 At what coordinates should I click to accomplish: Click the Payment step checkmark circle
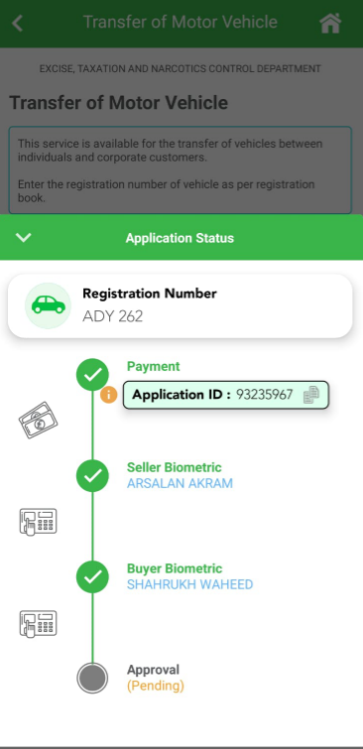click(93, 375)
